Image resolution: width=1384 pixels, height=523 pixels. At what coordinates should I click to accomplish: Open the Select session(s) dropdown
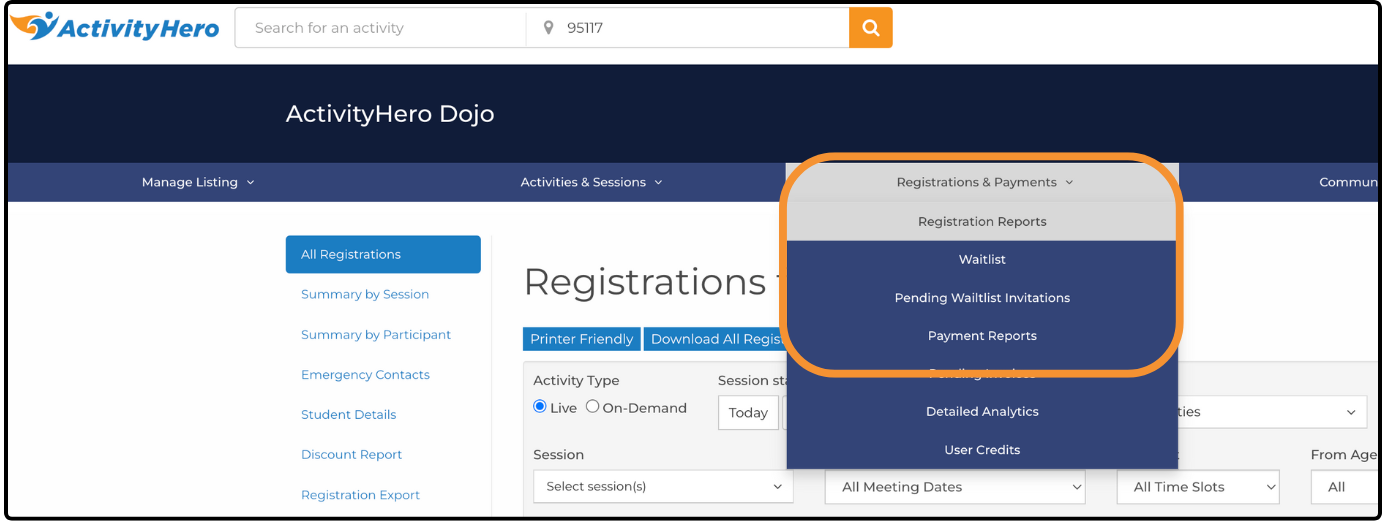pyautogui.click(x=663, y=487)
